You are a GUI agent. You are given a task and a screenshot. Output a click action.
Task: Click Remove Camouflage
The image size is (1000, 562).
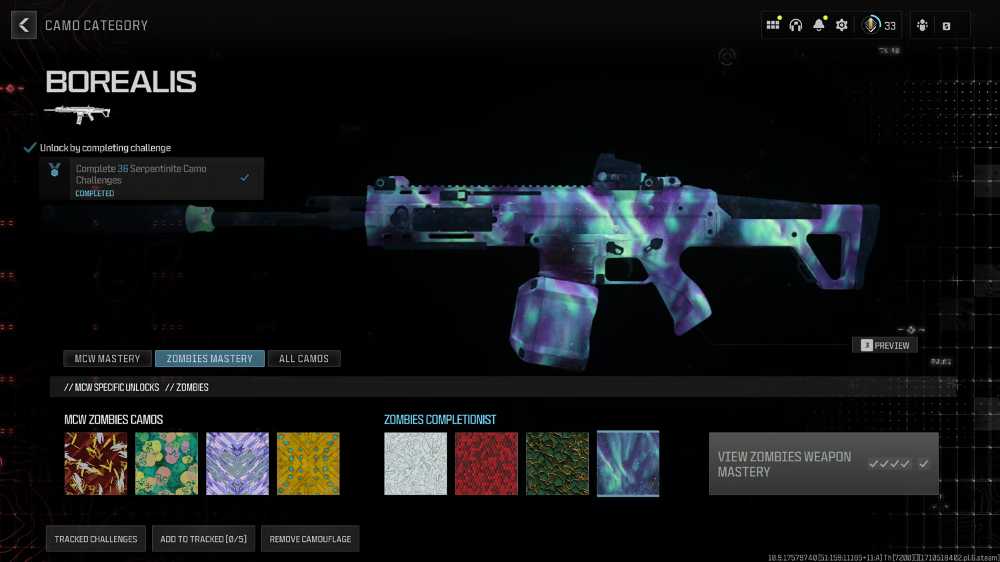[310, 539]
